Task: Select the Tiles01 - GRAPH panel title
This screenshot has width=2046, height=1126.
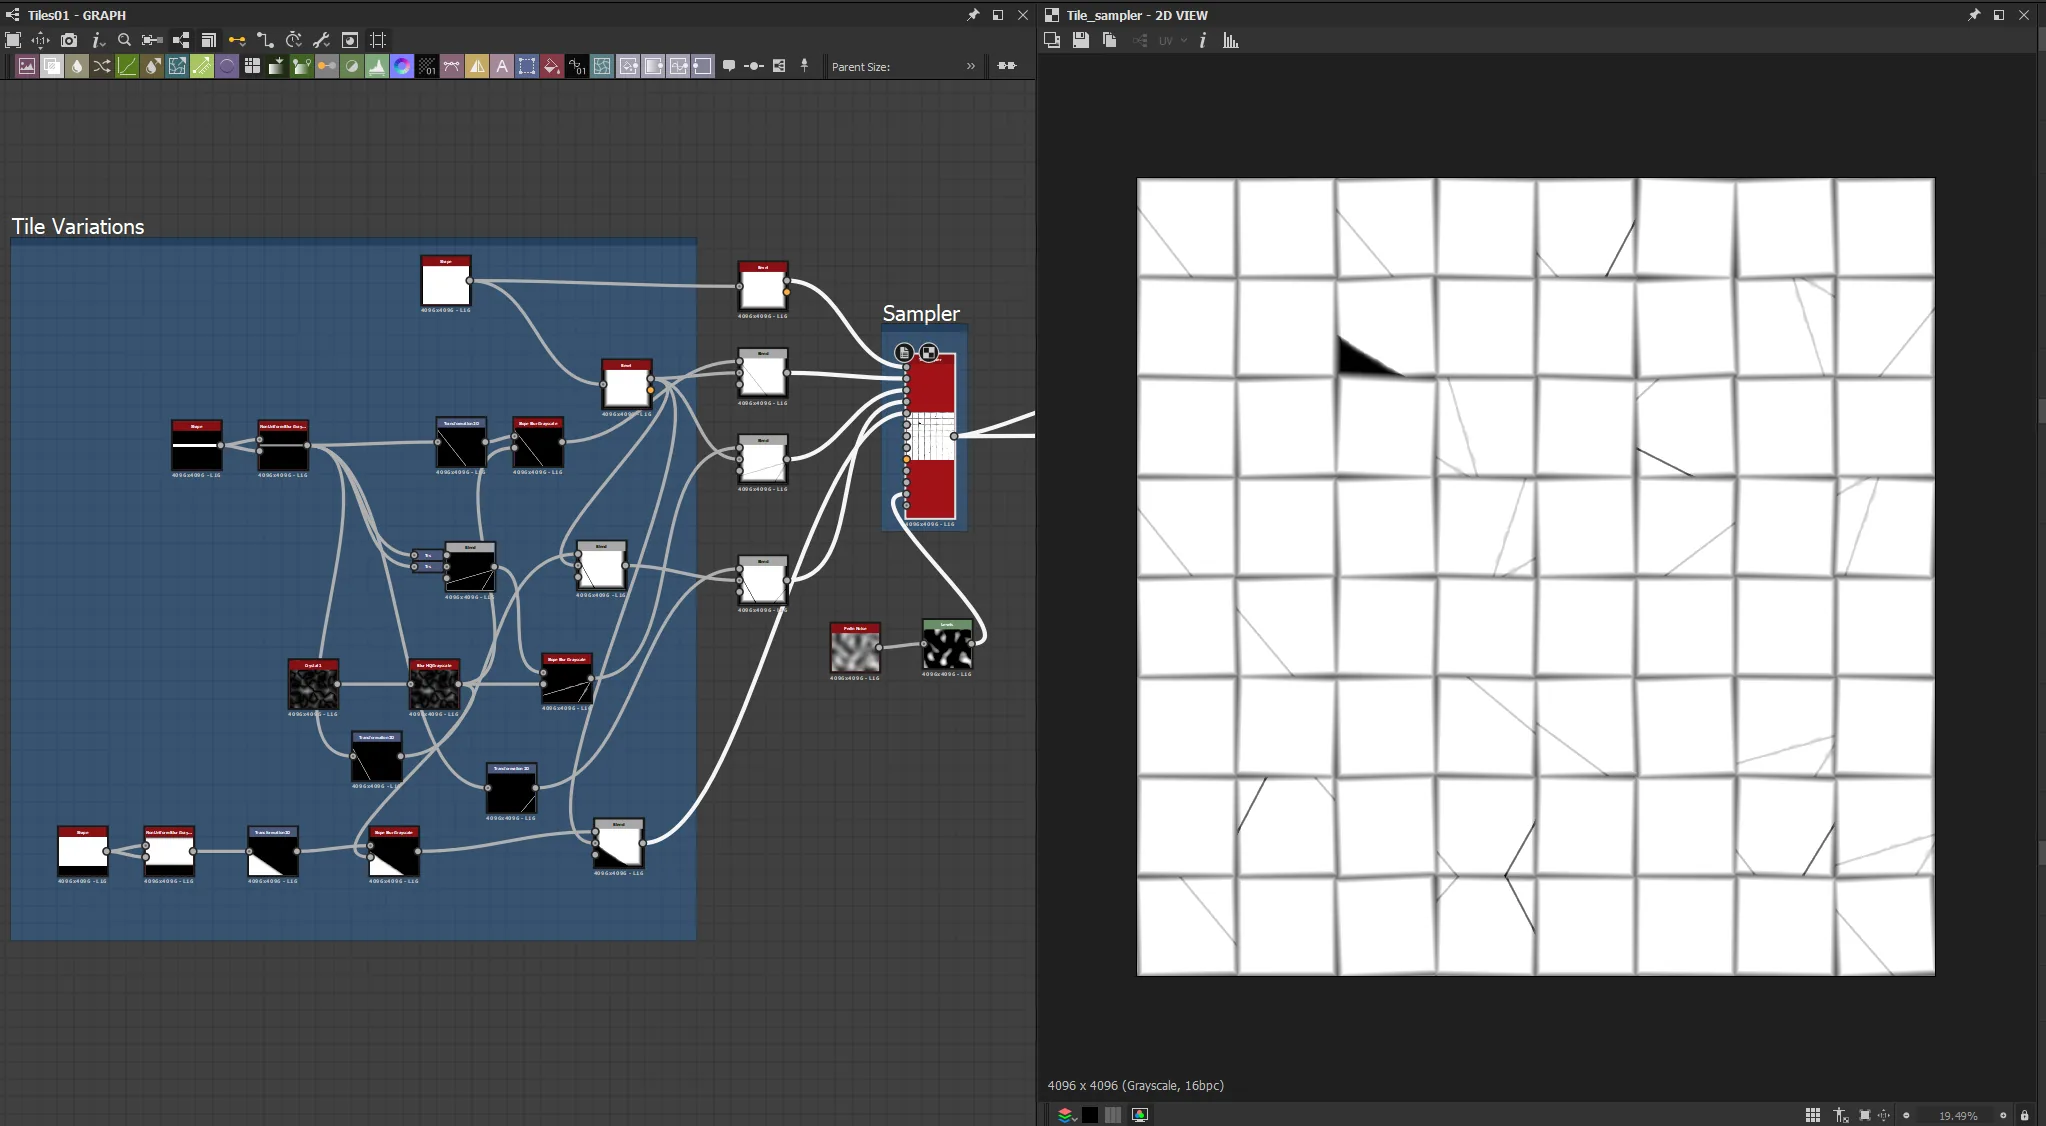Action: [76, 15]
